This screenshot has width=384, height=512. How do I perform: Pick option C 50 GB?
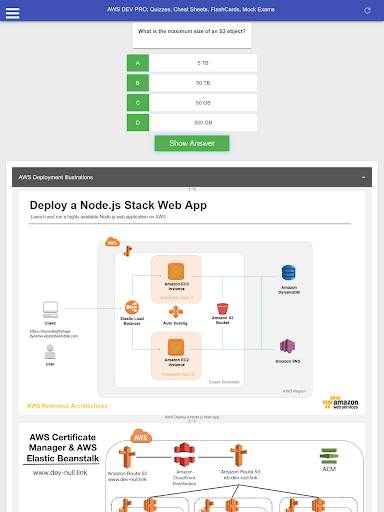(192, 103)
